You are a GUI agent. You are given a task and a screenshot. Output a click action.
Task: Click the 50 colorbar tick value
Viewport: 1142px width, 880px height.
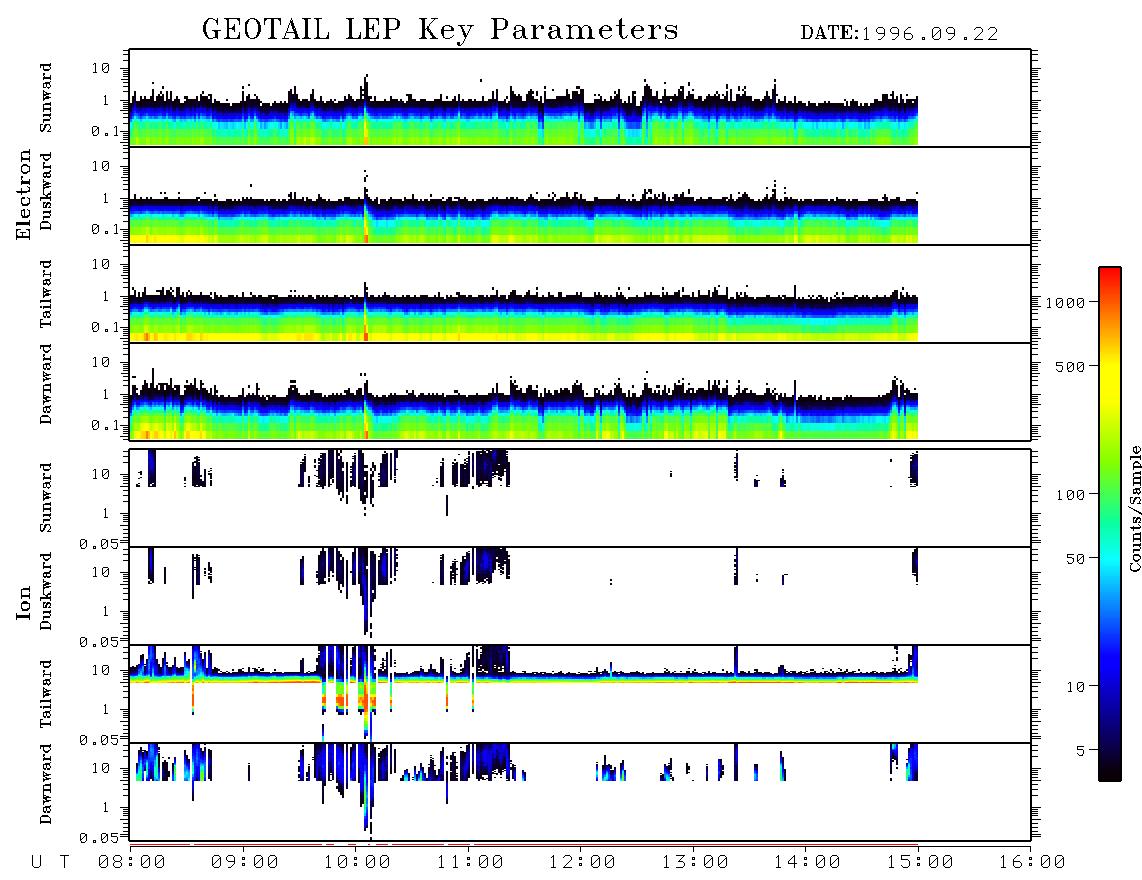coord(1075,559)
